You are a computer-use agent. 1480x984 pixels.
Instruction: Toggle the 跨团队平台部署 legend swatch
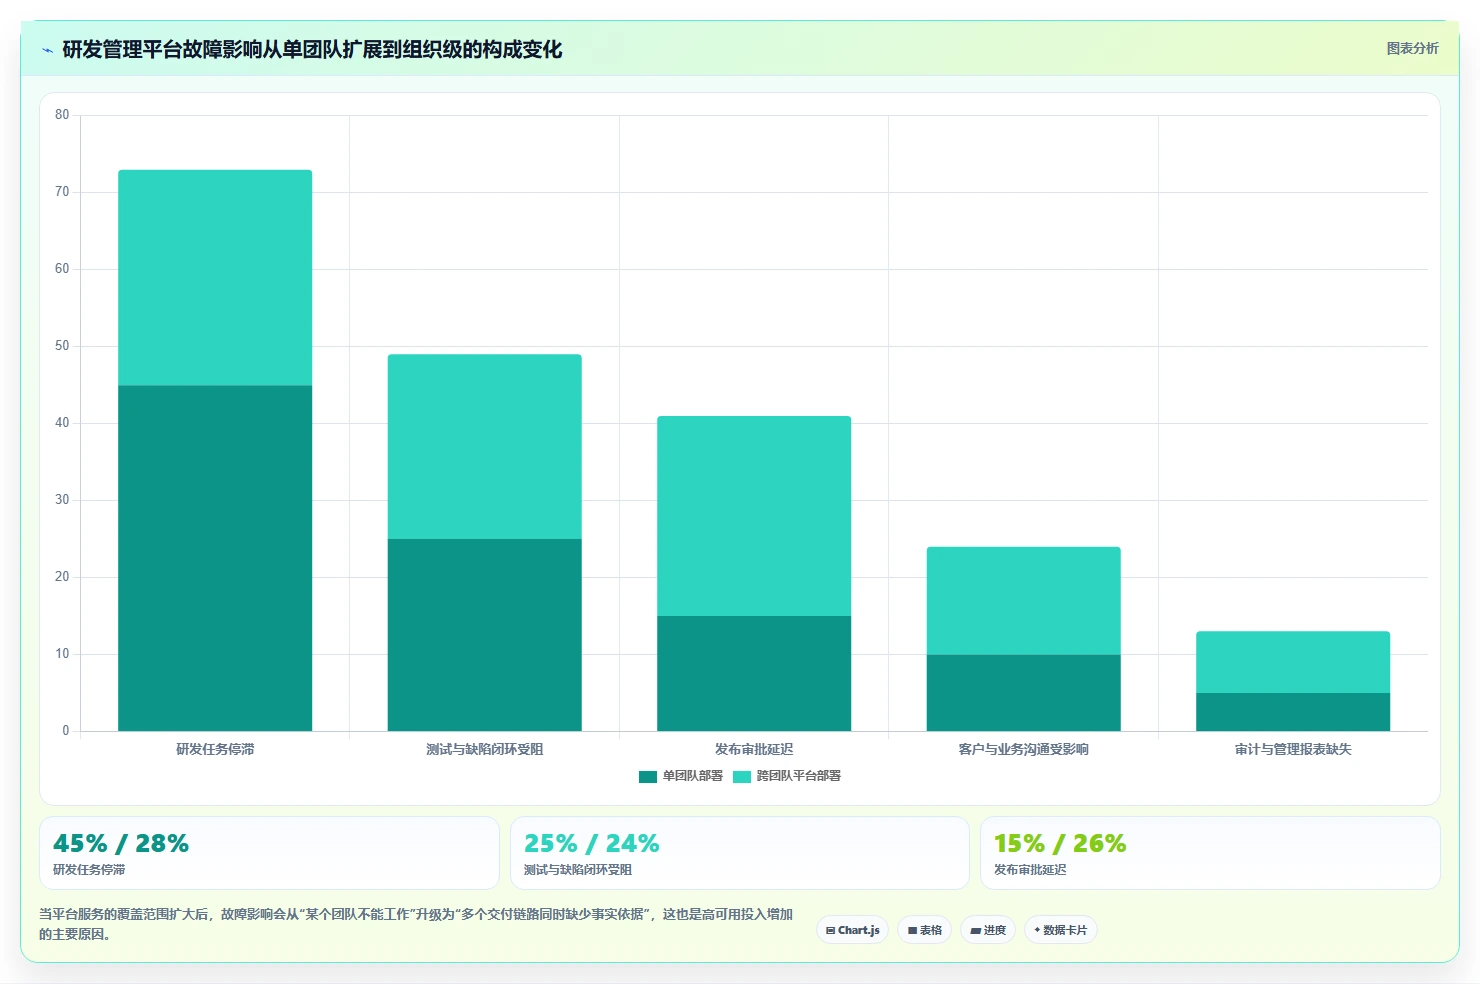pos(742,776)
